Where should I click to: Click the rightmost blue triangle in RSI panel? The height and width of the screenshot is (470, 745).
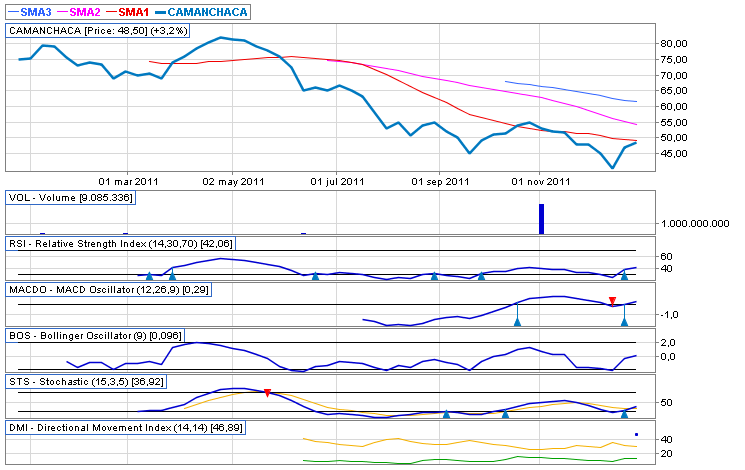[624, 275]
